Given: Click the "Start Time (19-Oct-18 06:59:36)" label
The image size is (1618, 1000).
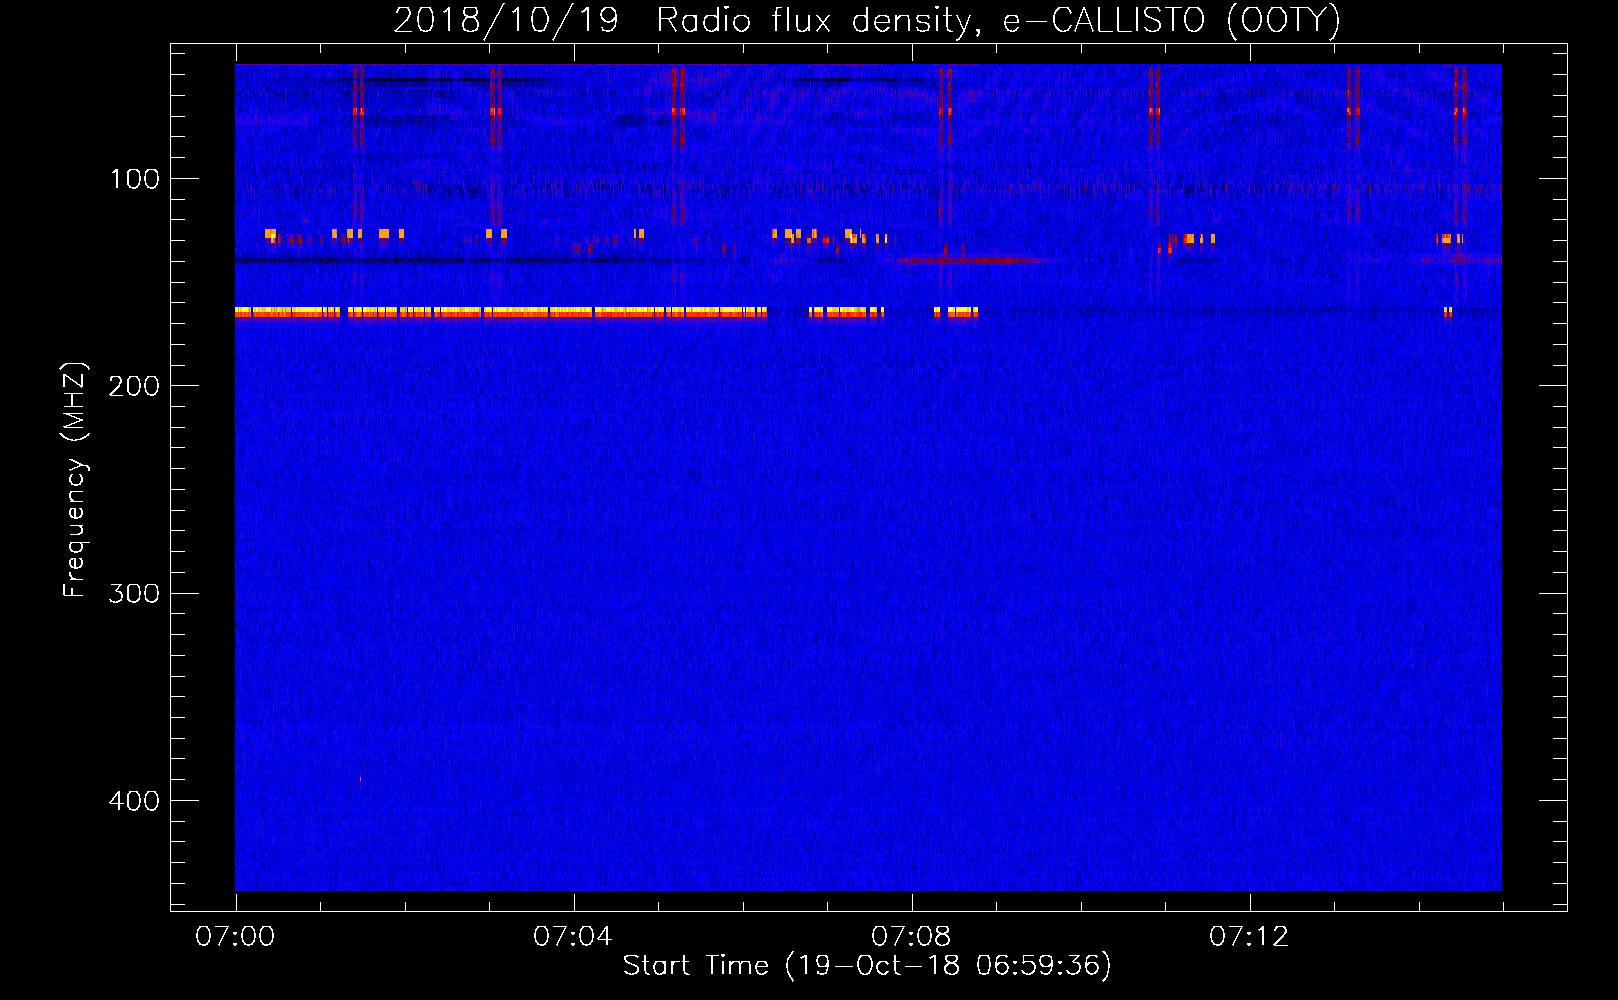Looking at the screenshot, I should coord(867,965).
